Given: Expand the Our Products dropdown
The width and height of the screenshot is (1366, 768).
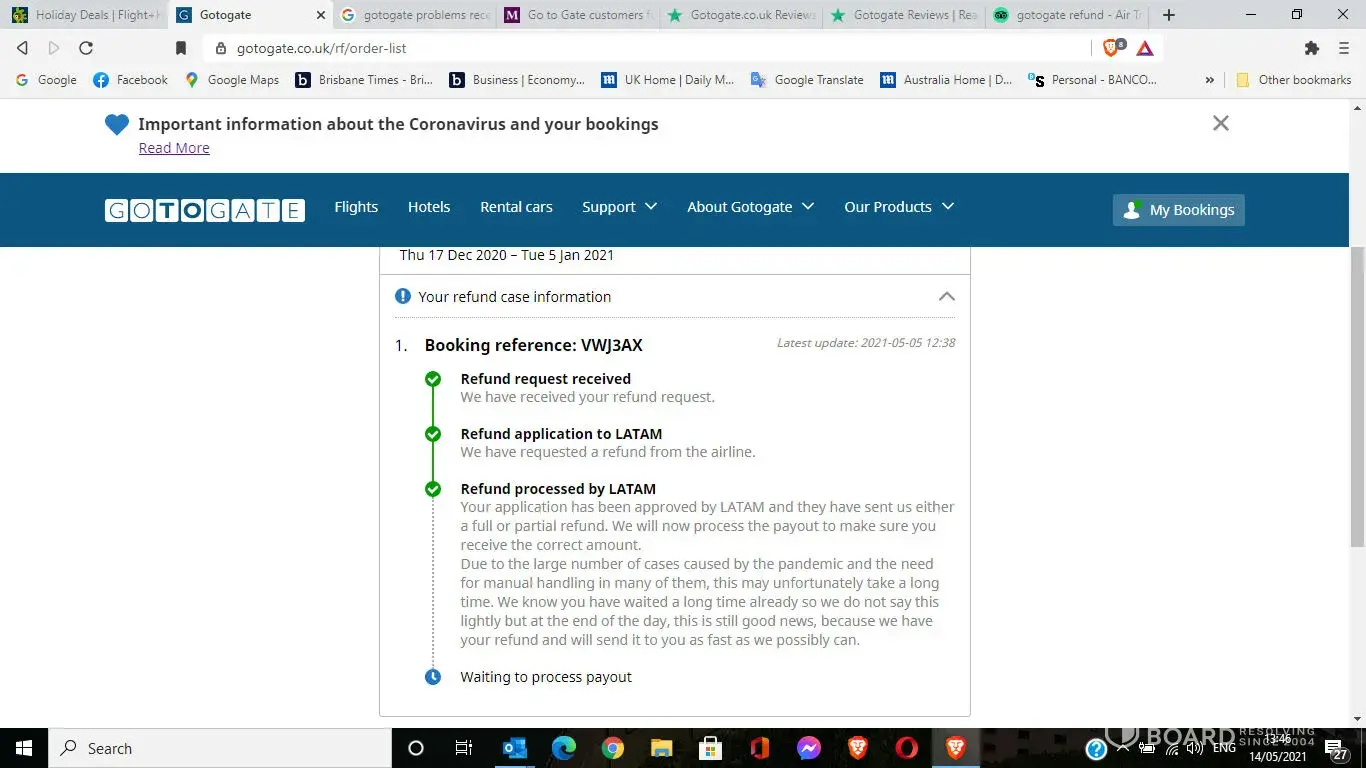Looking at the screenshot, I should (899, 207).
